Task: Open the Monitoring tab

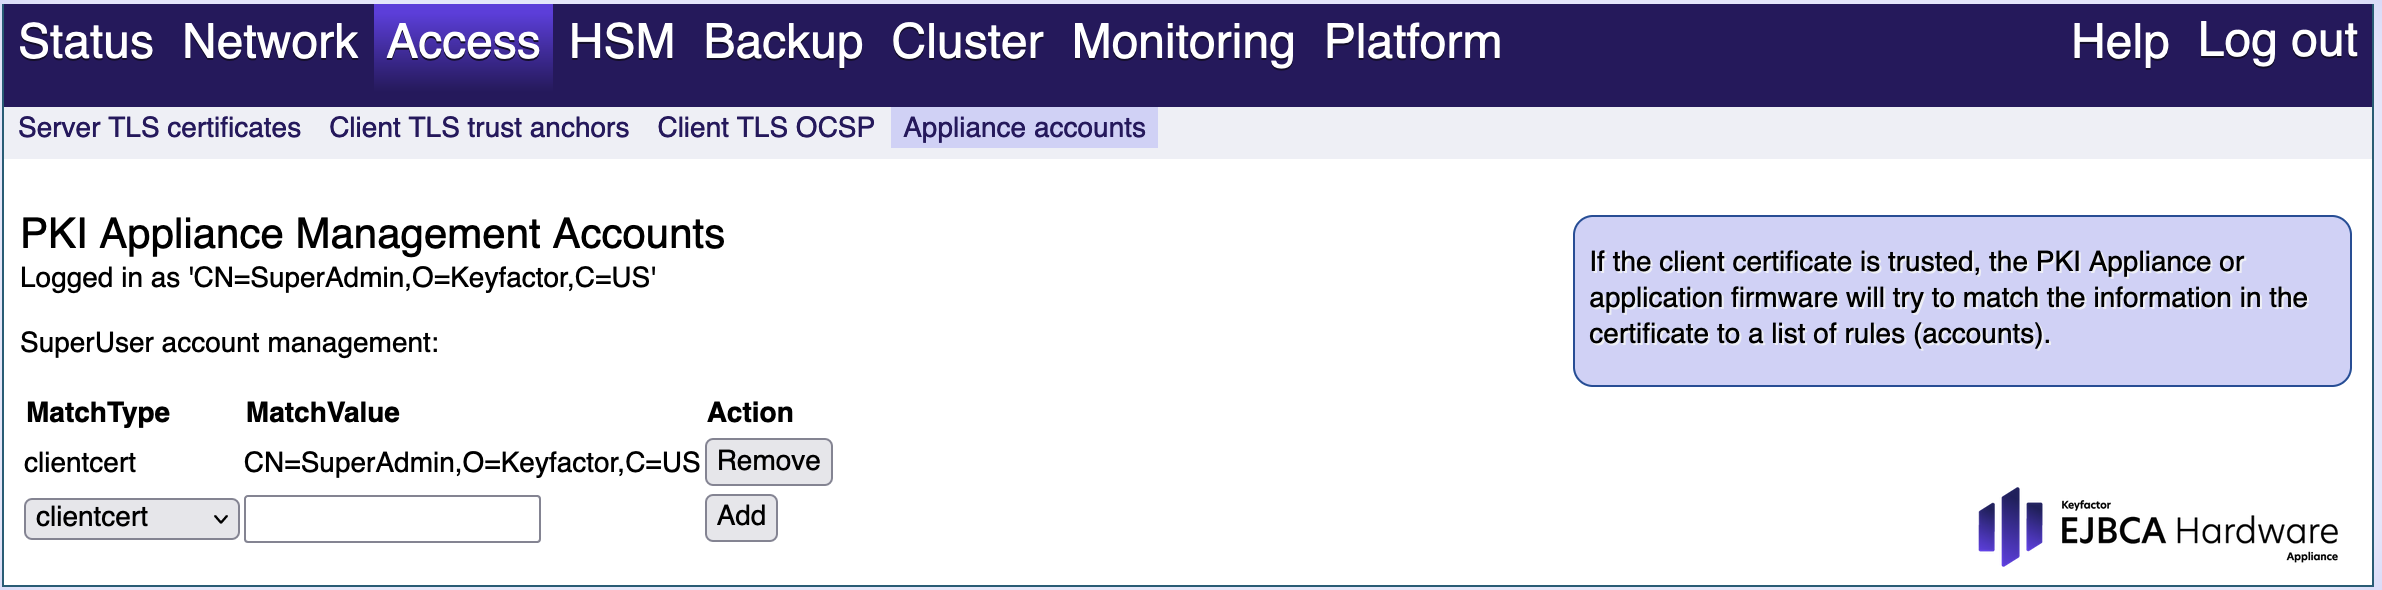Action: coord(1183,43)
